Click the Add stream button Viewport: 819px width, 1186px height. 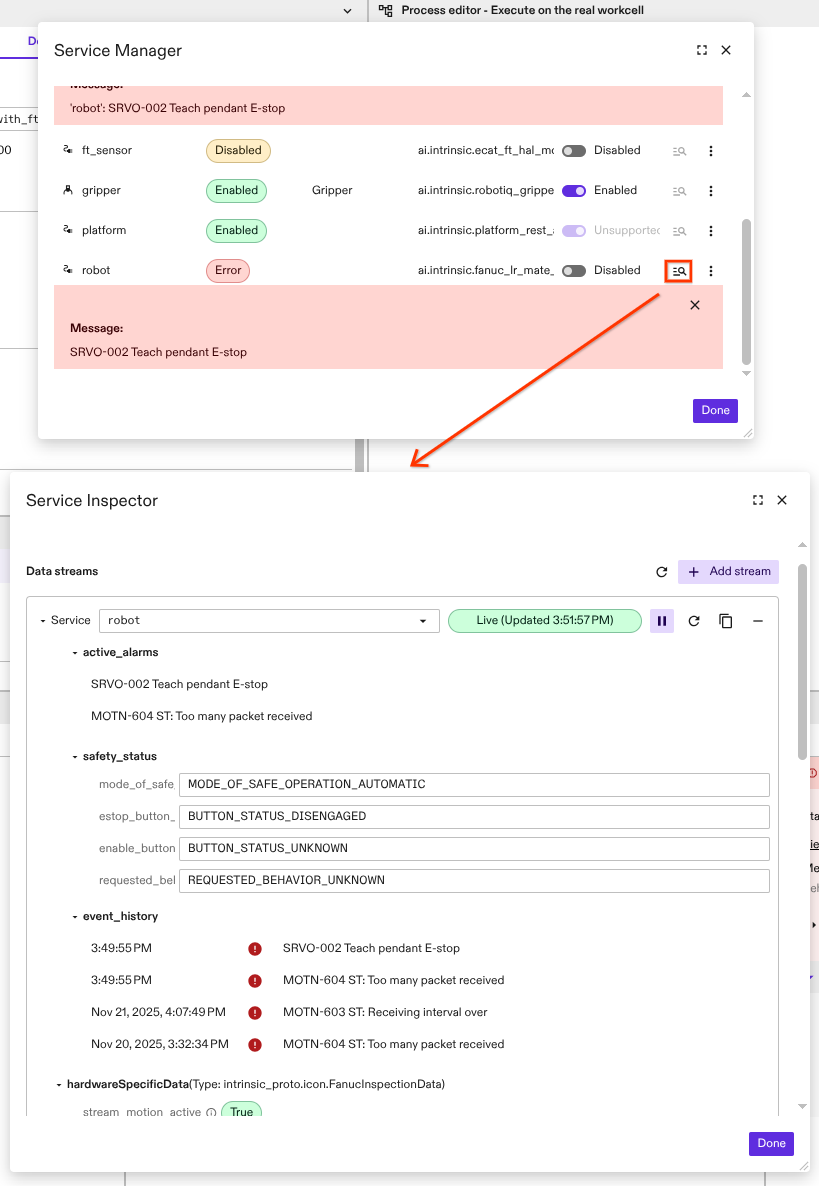(x=728, y=572)
